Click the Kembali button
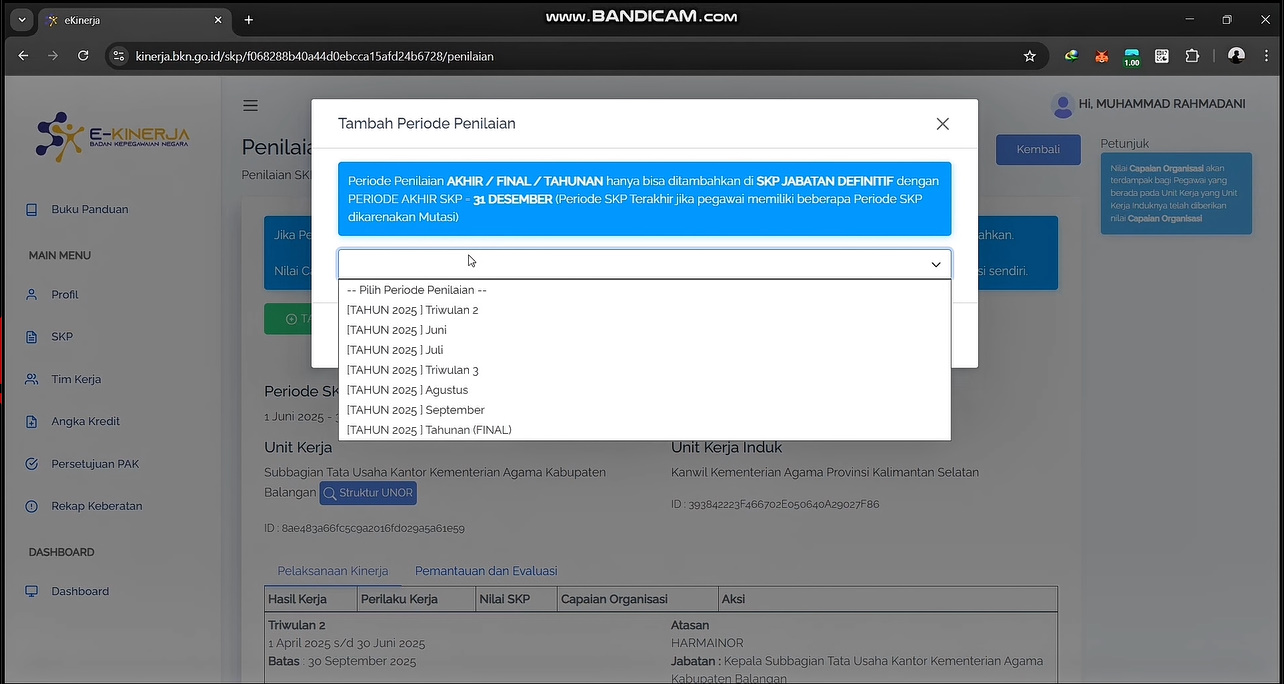The image size is (1284, 684). [x=1037, y=150]
